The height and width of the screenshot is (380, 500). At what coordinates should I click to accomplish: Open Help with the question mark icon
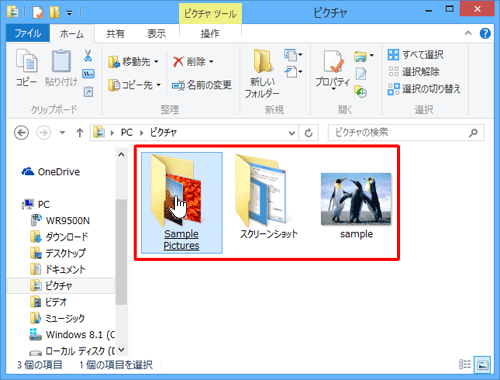485,33
